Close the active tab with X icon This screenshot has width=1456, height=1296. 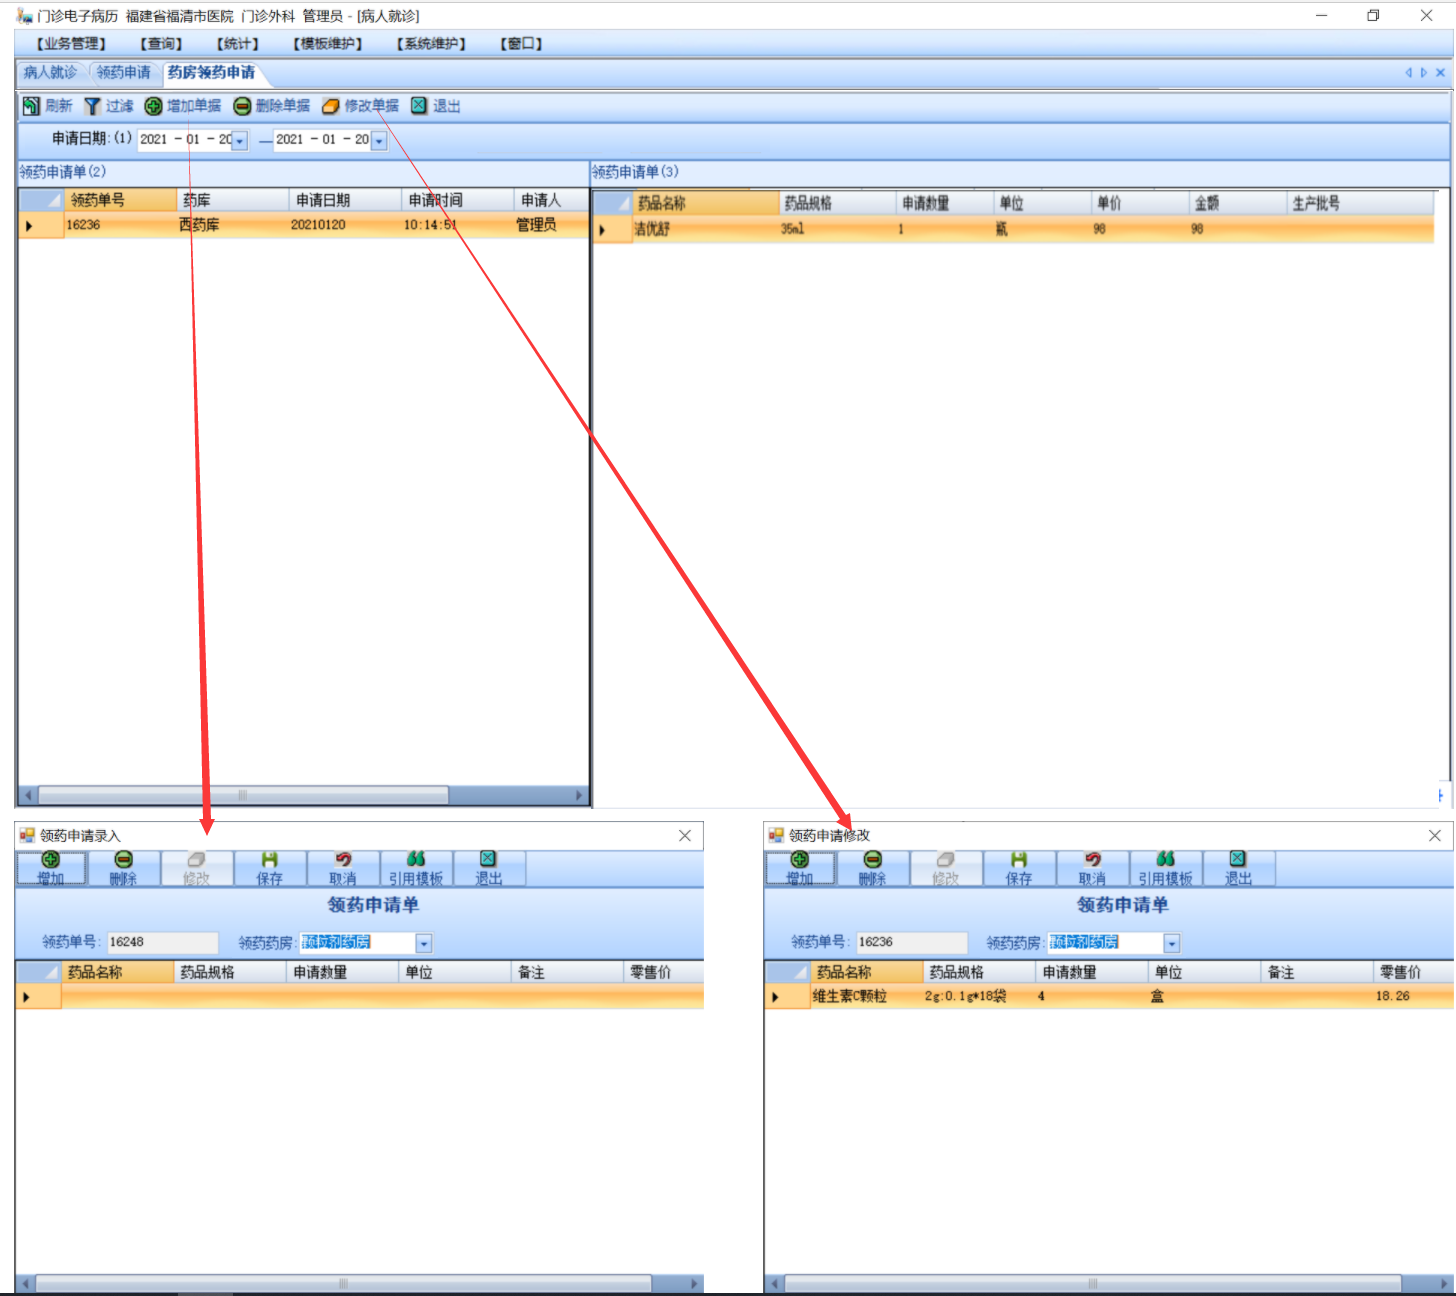(x=1440, y=73)
